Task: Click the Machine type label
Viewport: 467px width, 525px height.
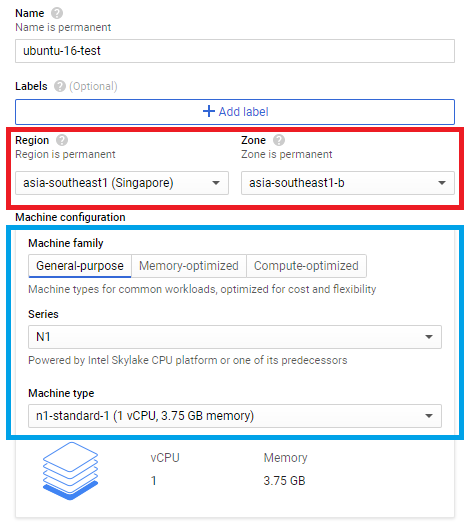Action: 61,393
